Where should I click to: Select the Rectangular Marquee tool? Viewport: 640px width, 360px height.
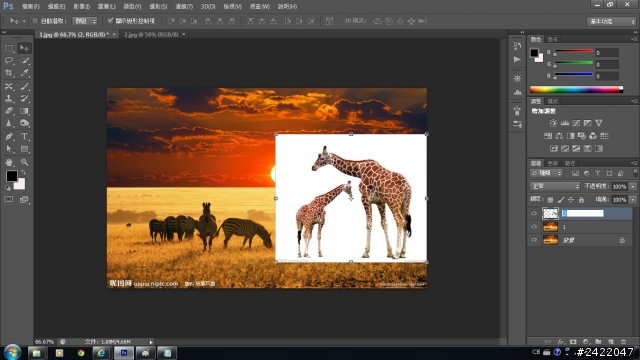[9, 48]
